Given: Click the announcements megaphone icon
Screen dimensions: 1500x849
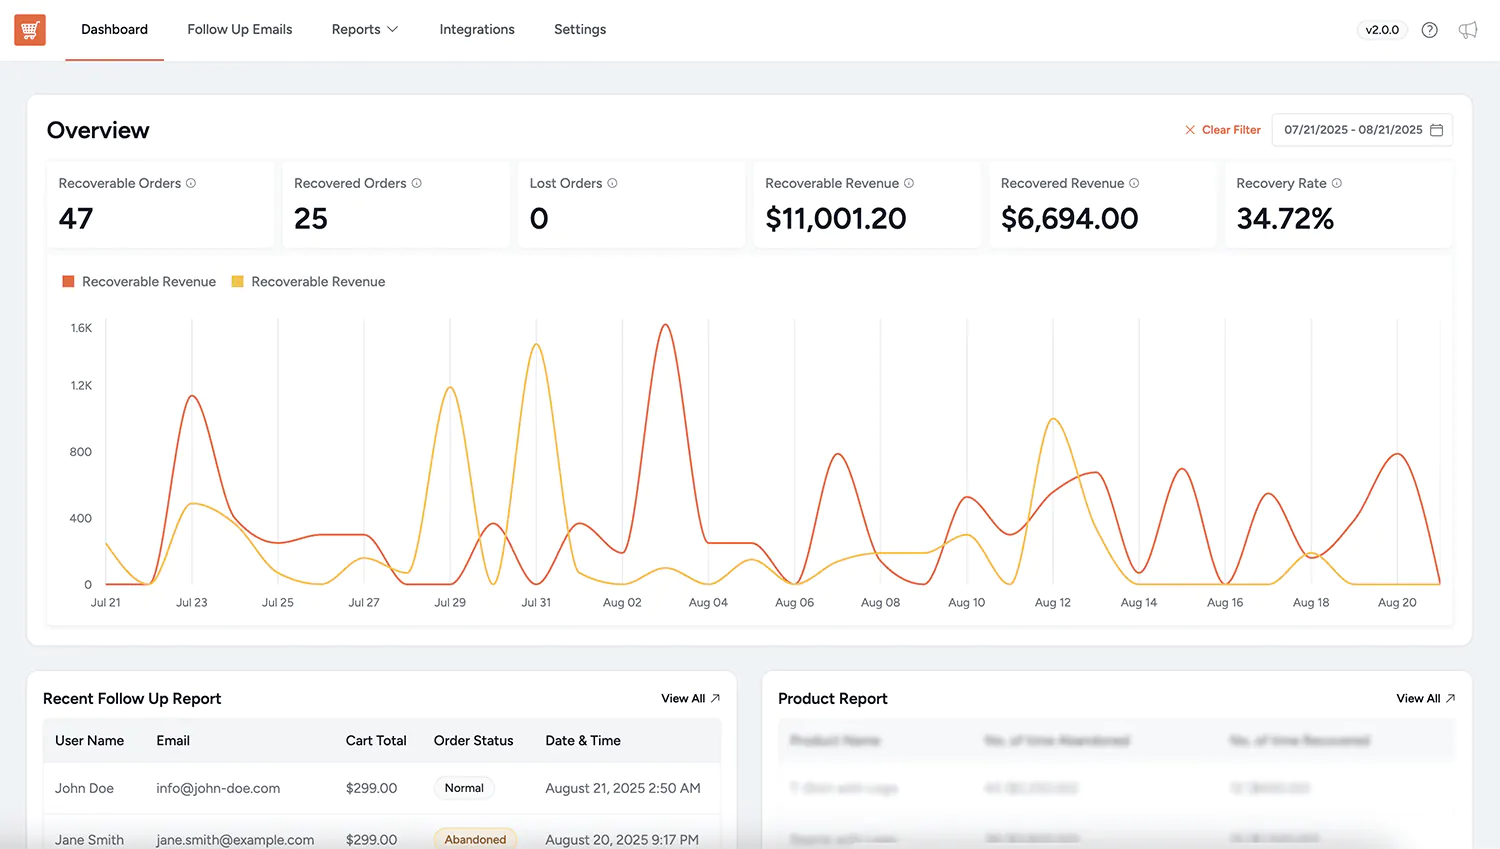Looking at the screenshot, I should (x=1467, y=30).
